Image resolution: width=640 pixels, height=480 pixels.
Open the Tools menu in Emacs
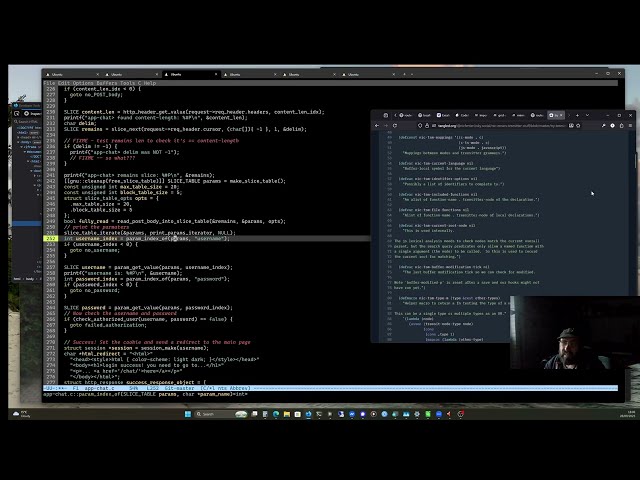click(127, 83)
